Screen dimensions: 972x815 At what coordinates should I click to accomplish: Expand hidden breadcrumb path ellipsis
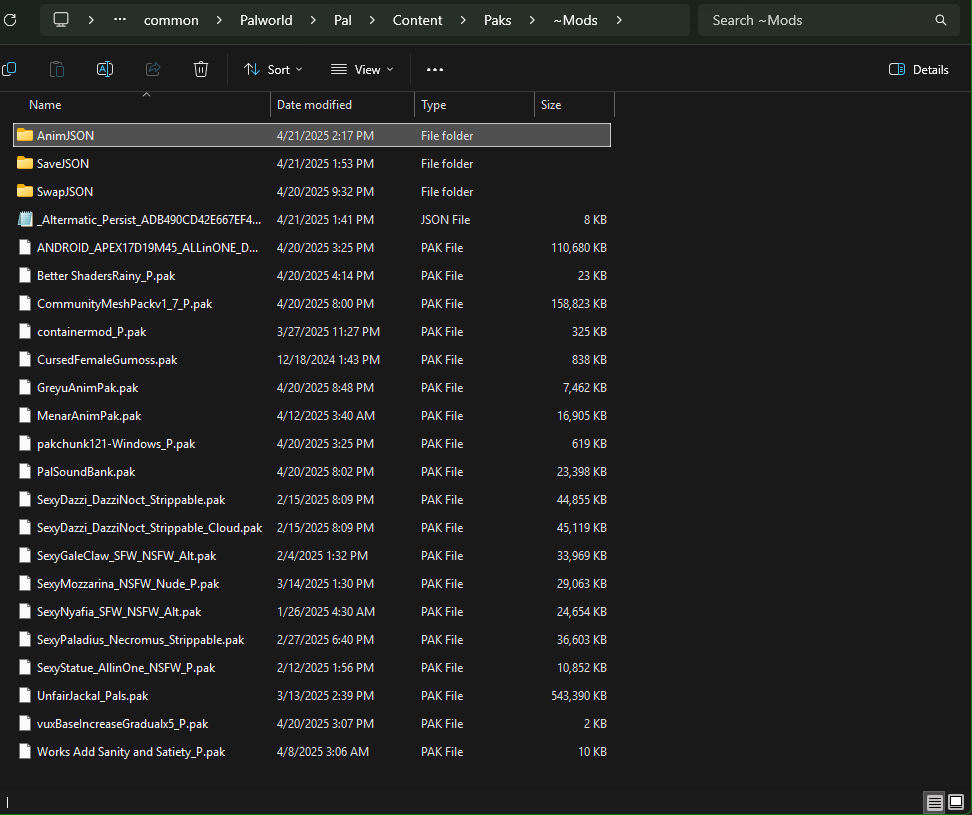click(120, 20)
